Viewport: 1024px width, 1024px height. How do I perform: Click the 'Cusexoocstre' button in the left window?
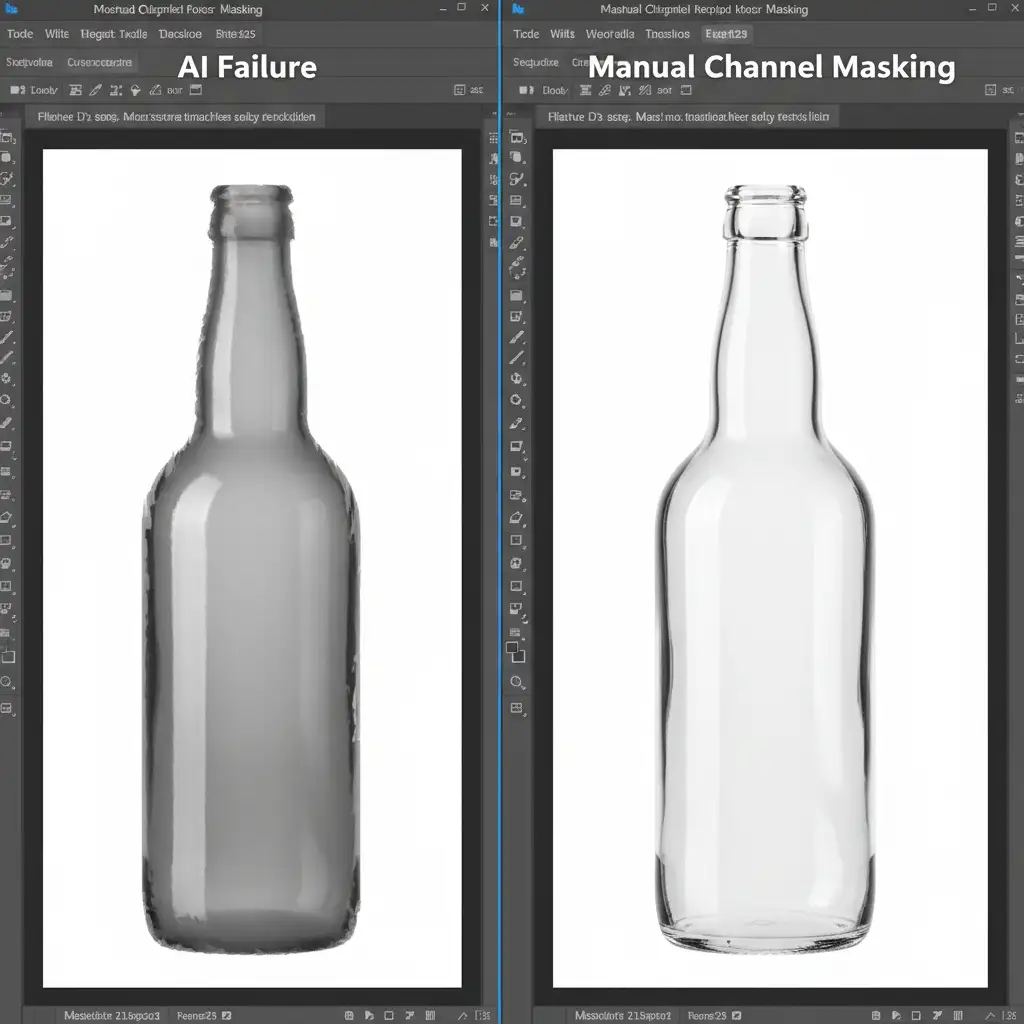point(99,62)
